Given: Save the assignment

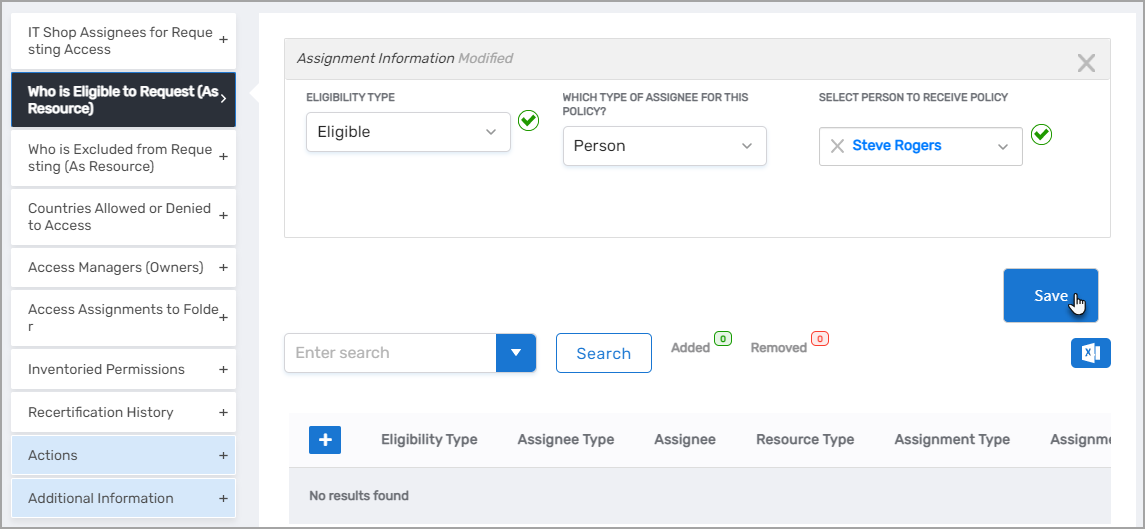Looking at the screenshot, I should (1050, 296).
